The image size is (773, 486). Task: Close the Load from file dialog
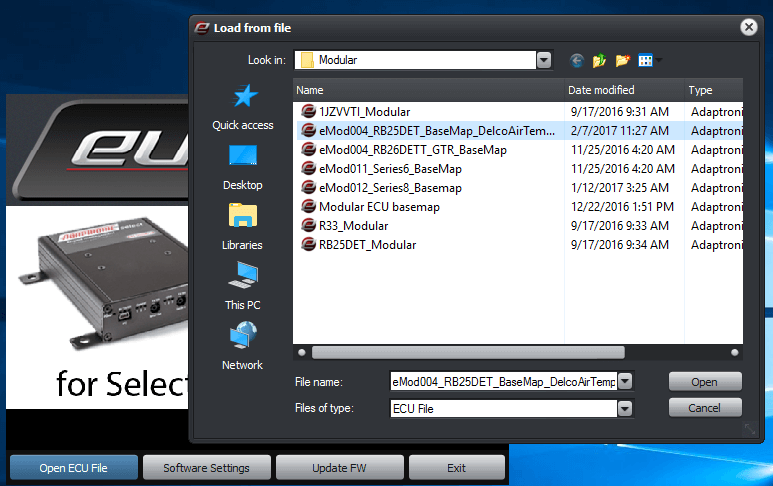(749, 27)
